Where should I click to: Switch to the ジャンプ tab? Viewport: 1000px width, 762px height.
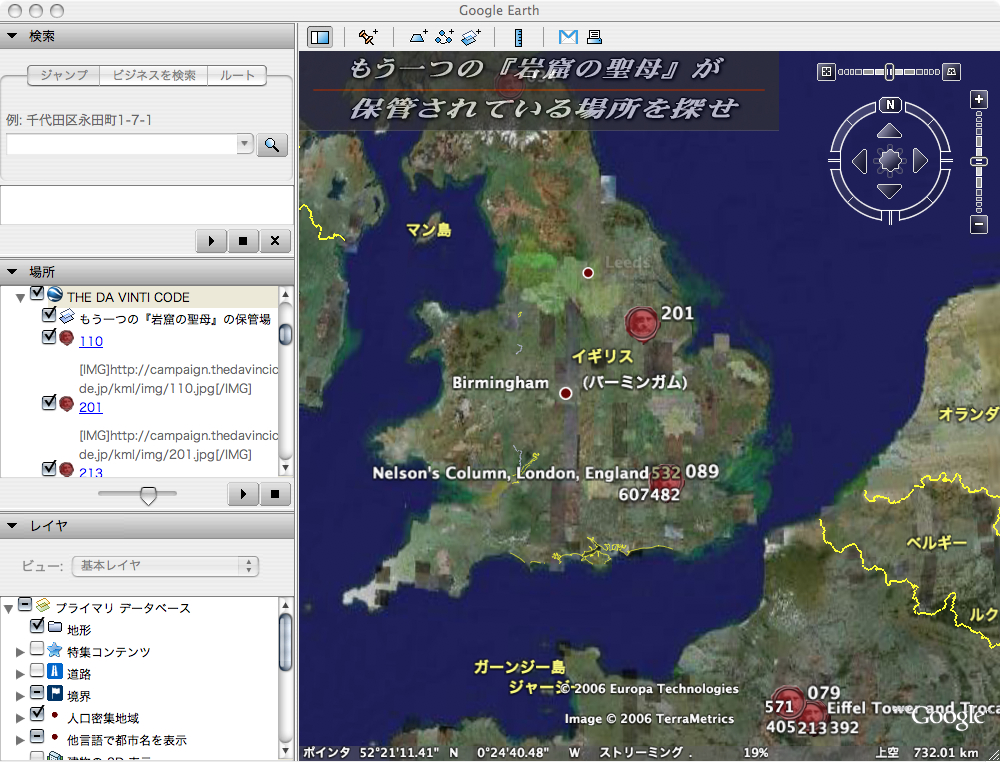pos(64,75)
